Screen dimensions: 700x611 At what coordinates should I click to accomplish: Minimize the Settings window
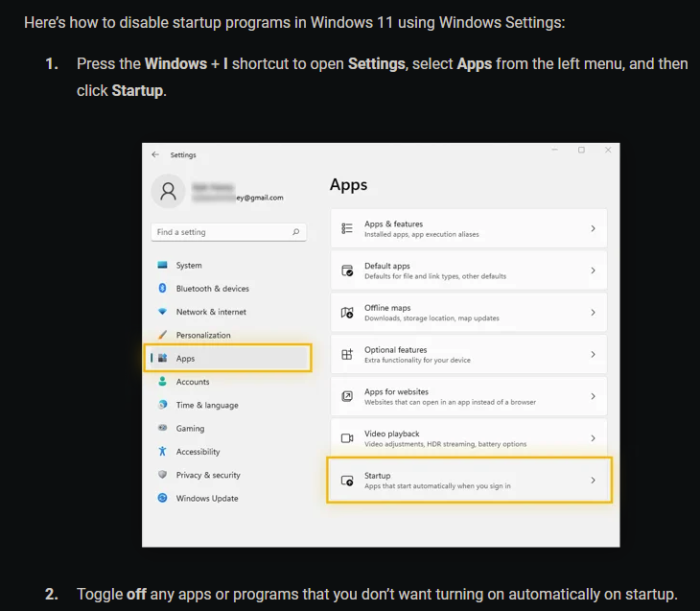pyautogui.click(x=554, y=150)
